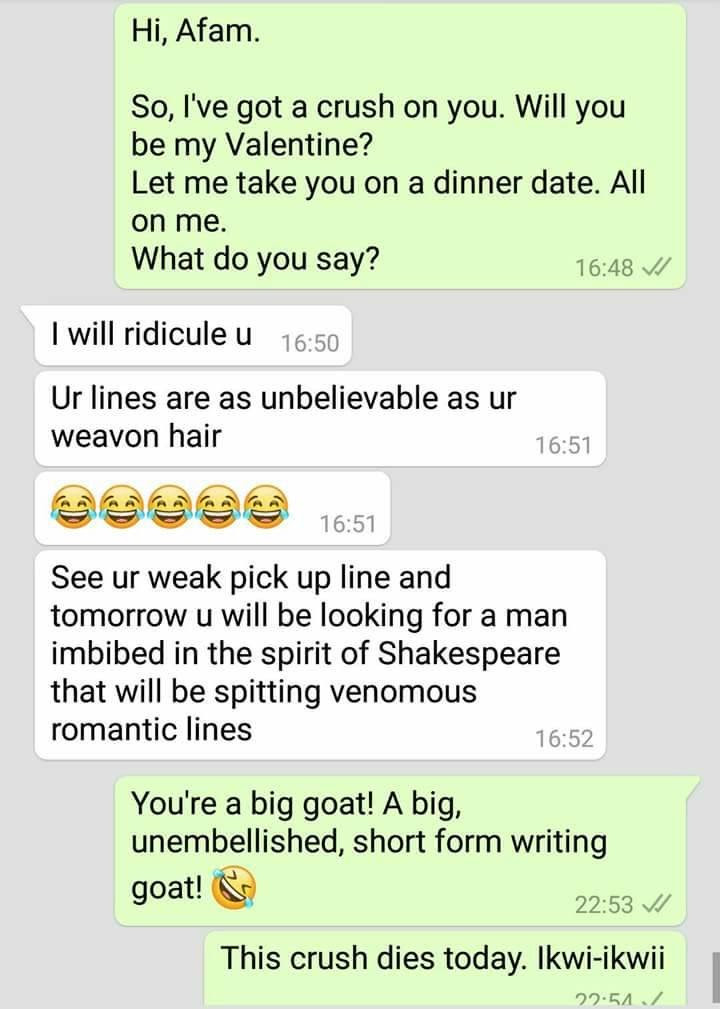
Task: Tap the rolling-on-floor laughing emoji
Action: pyautogui.click(x=234, y=888)
